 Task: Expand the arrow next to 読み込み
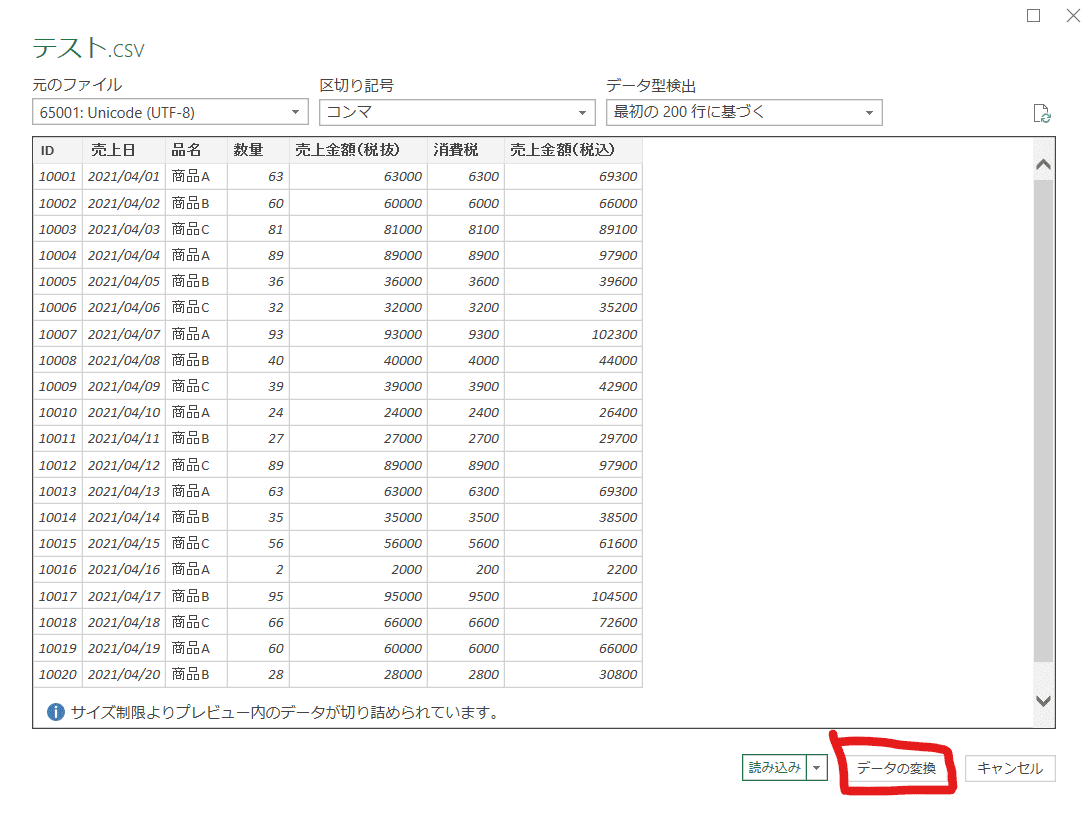pyautogui.click(x=819, y=768)
